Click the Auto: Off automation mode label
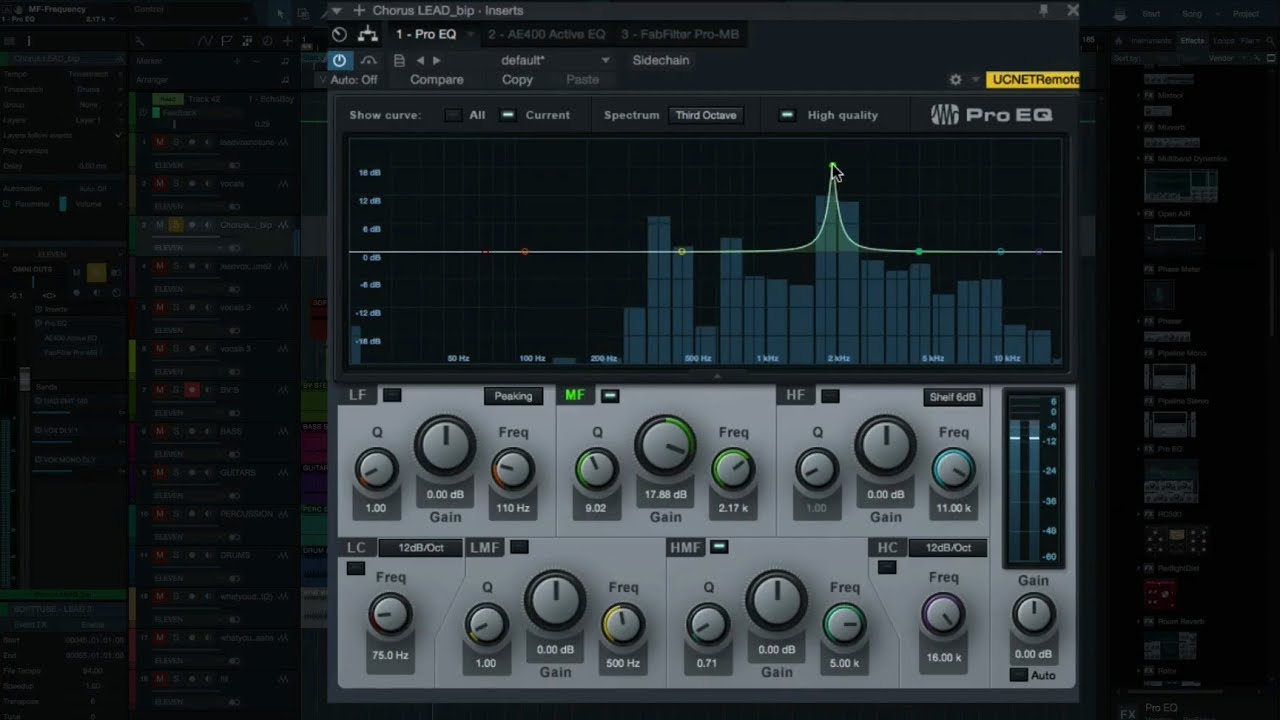Screen dimensions: 1280x720 [x=354, y=80]
